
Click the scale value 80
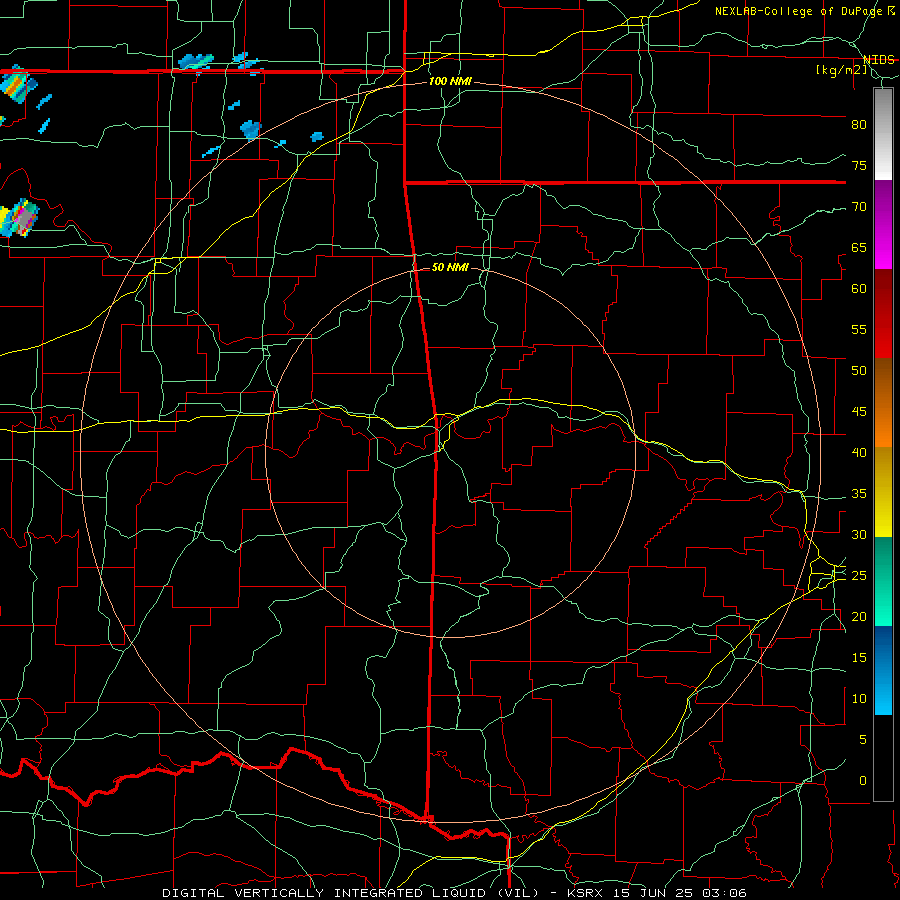(859, 125)
